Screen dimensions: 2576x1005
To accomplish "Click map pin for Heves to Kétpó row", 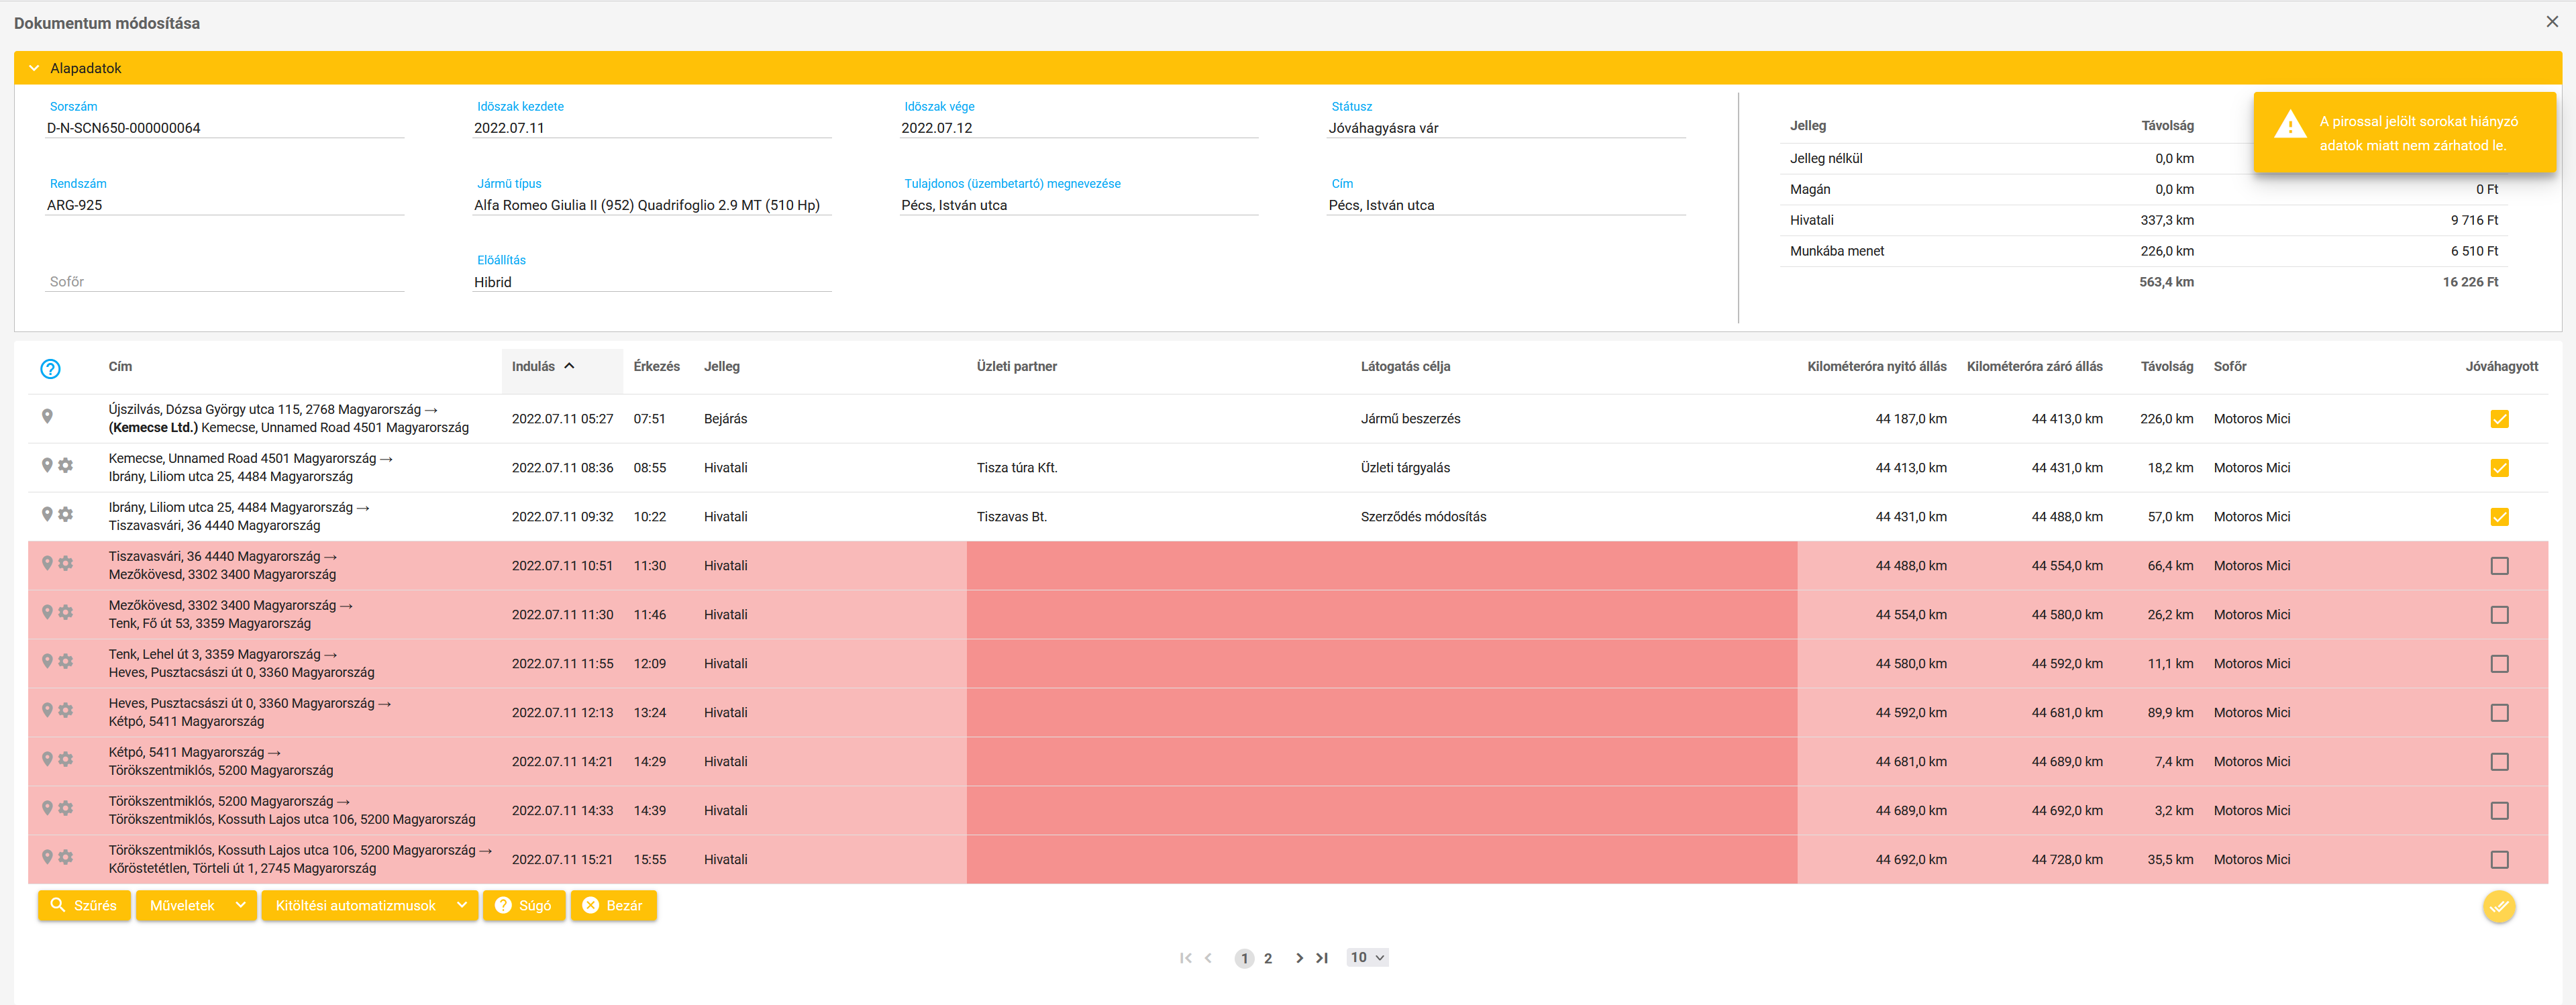I will pos(47,710).
